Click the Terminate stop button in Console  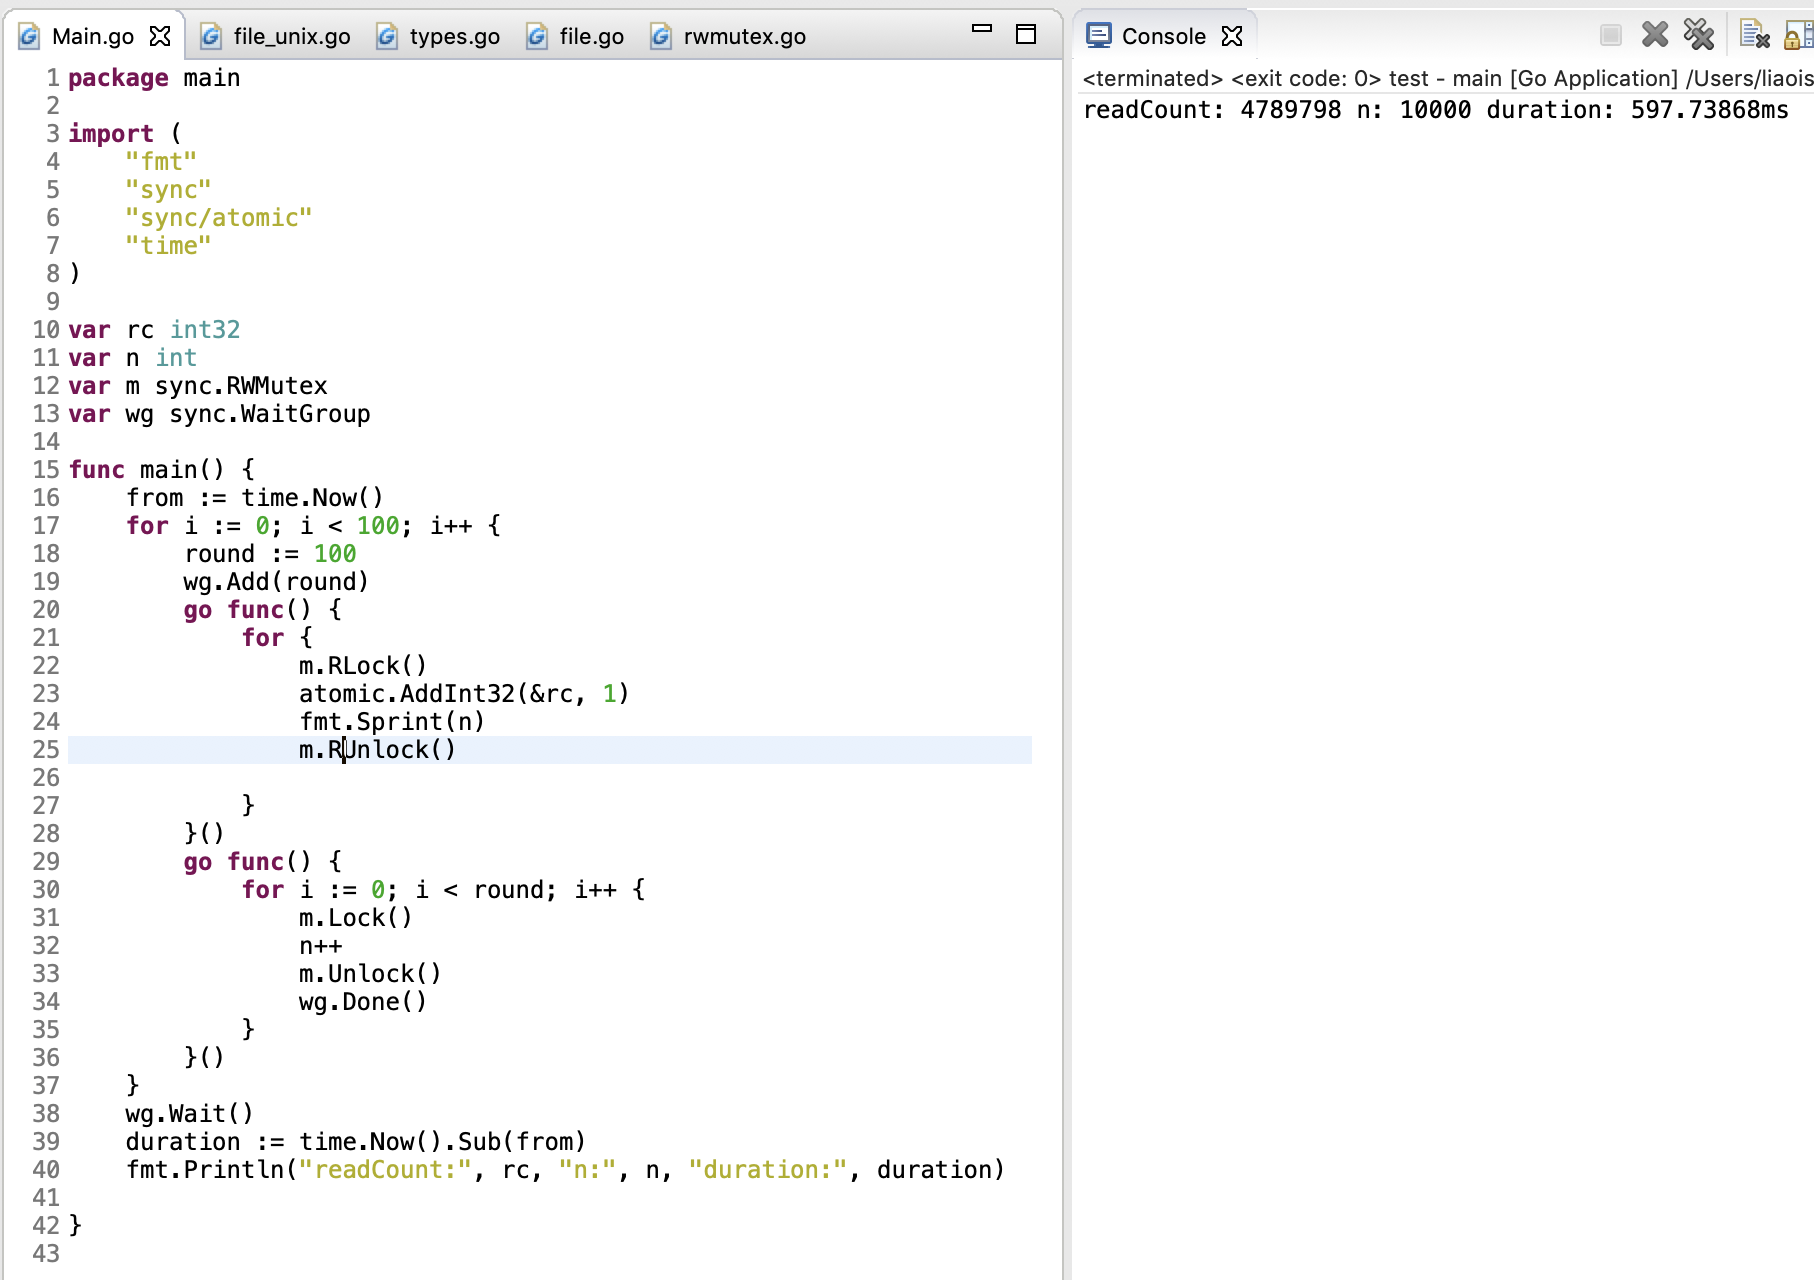[1610, 36]
